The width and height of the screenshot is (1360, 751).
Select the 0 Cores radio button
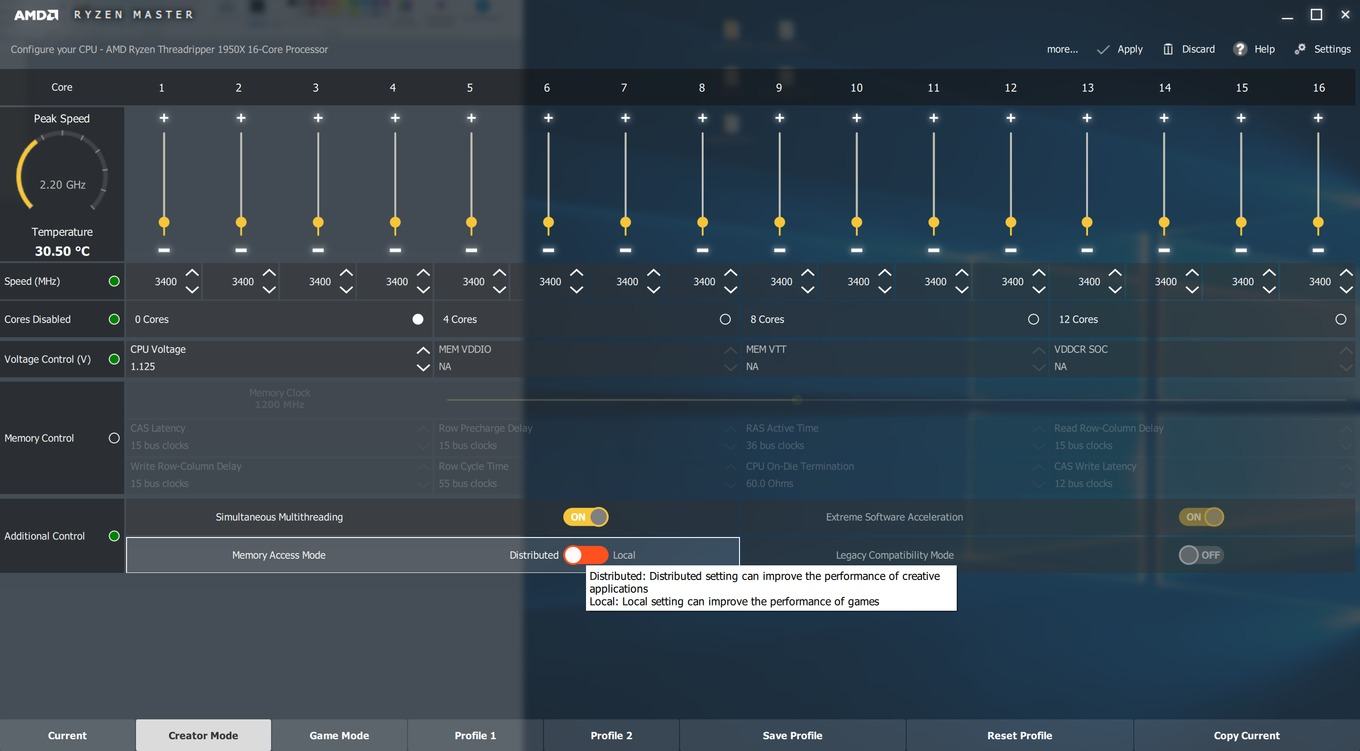click(x=418, y=319)
